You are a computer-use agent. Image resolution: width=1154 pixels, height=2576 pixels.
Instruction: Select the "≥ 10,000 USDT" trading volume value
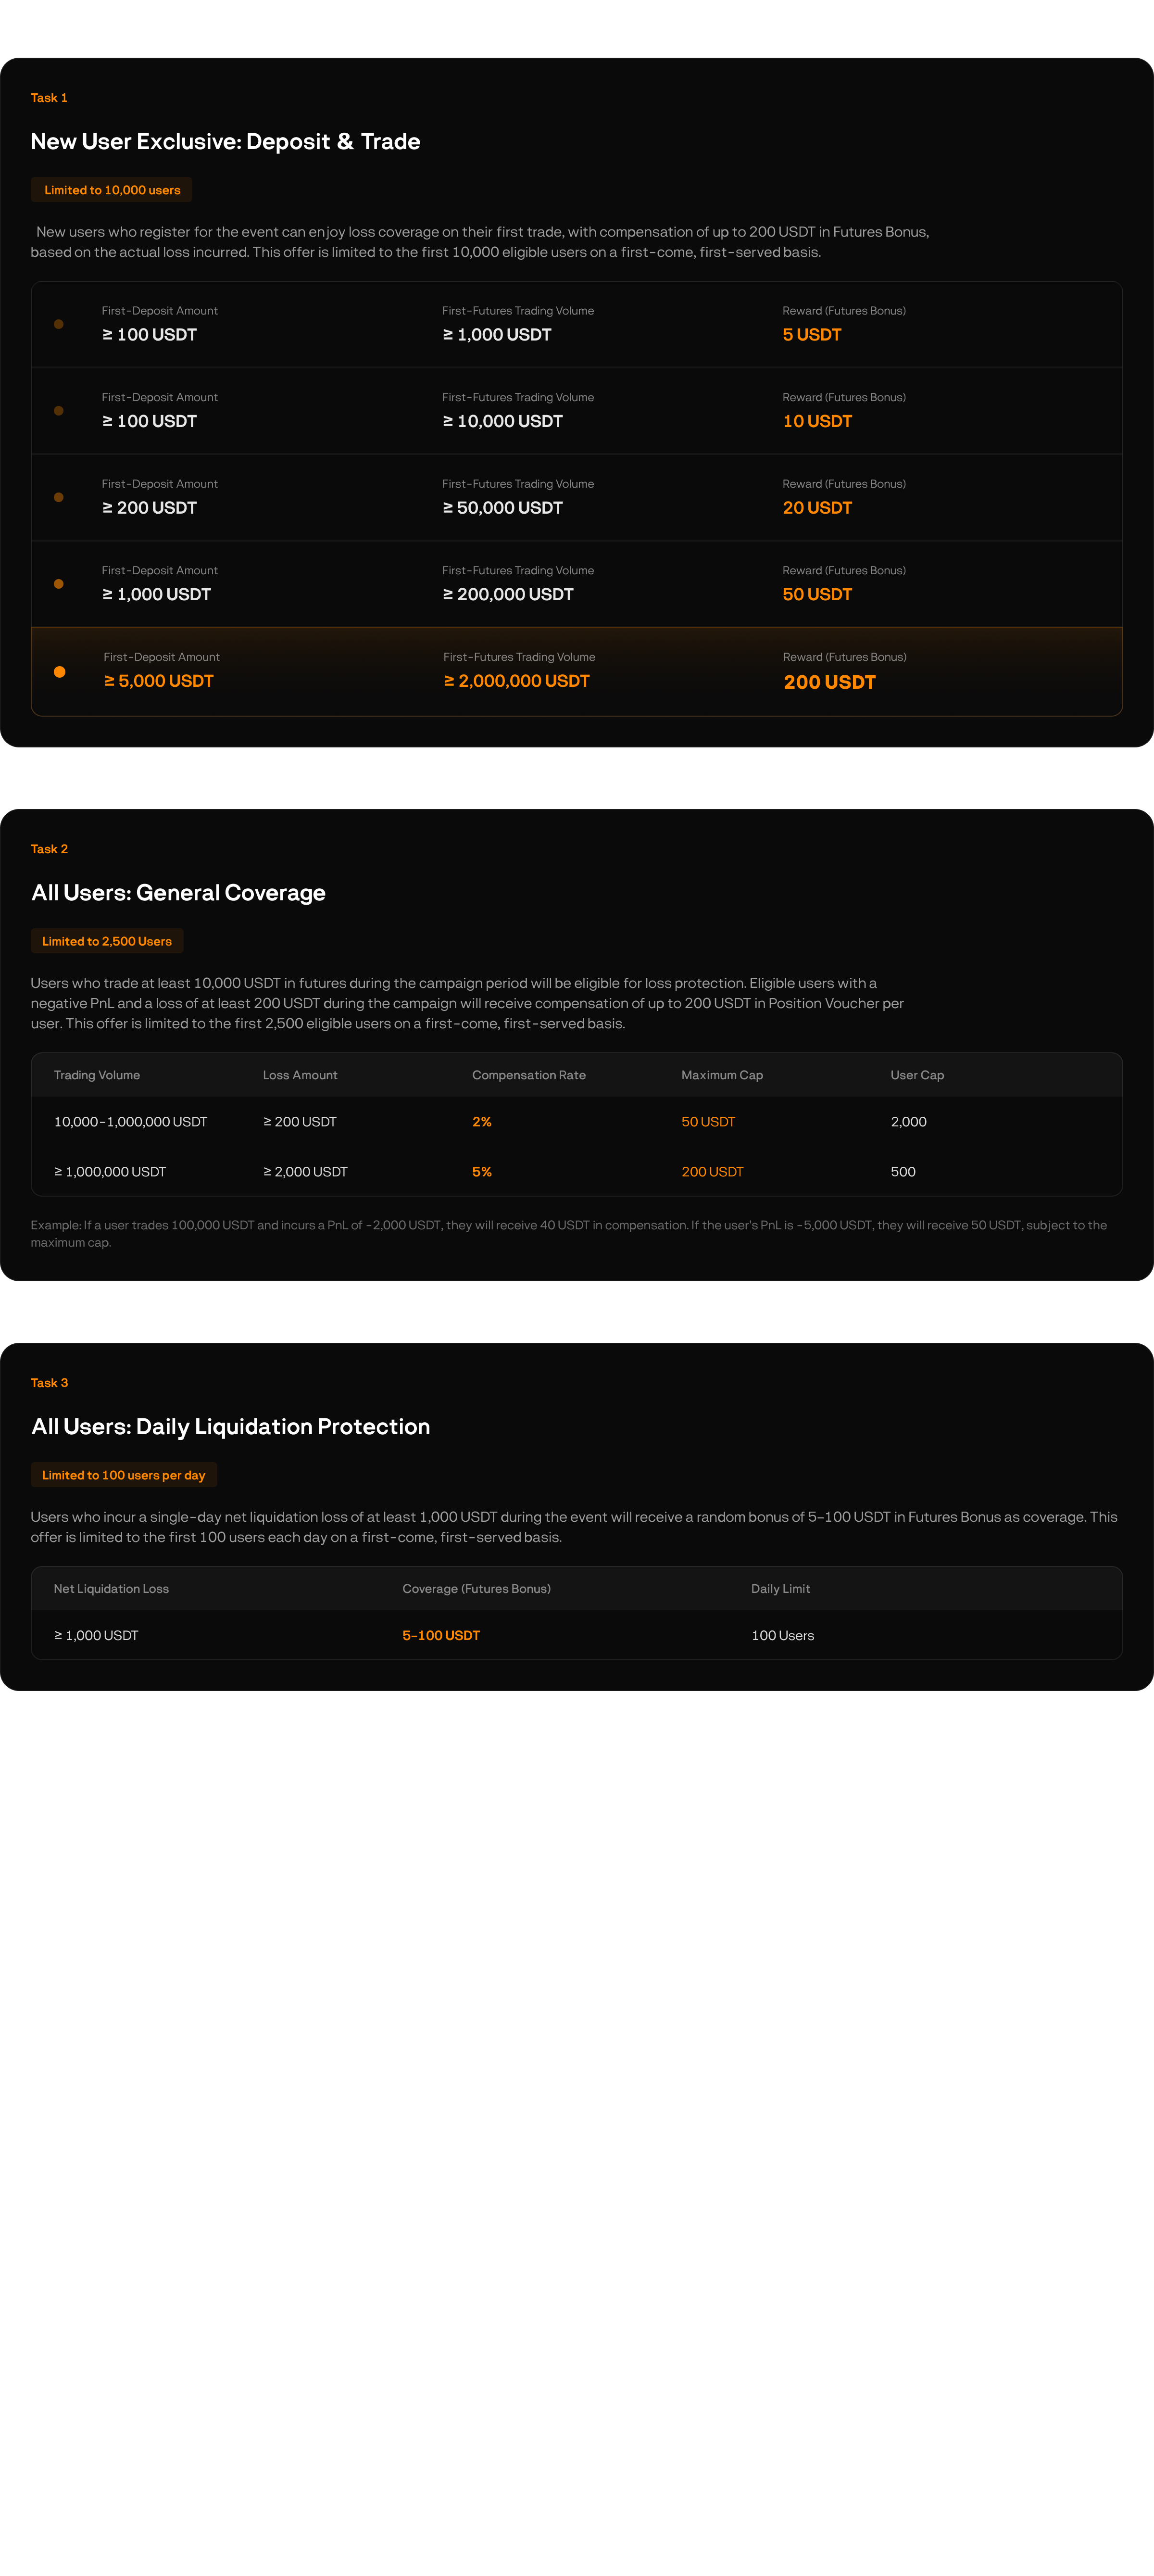click(502, 422)
